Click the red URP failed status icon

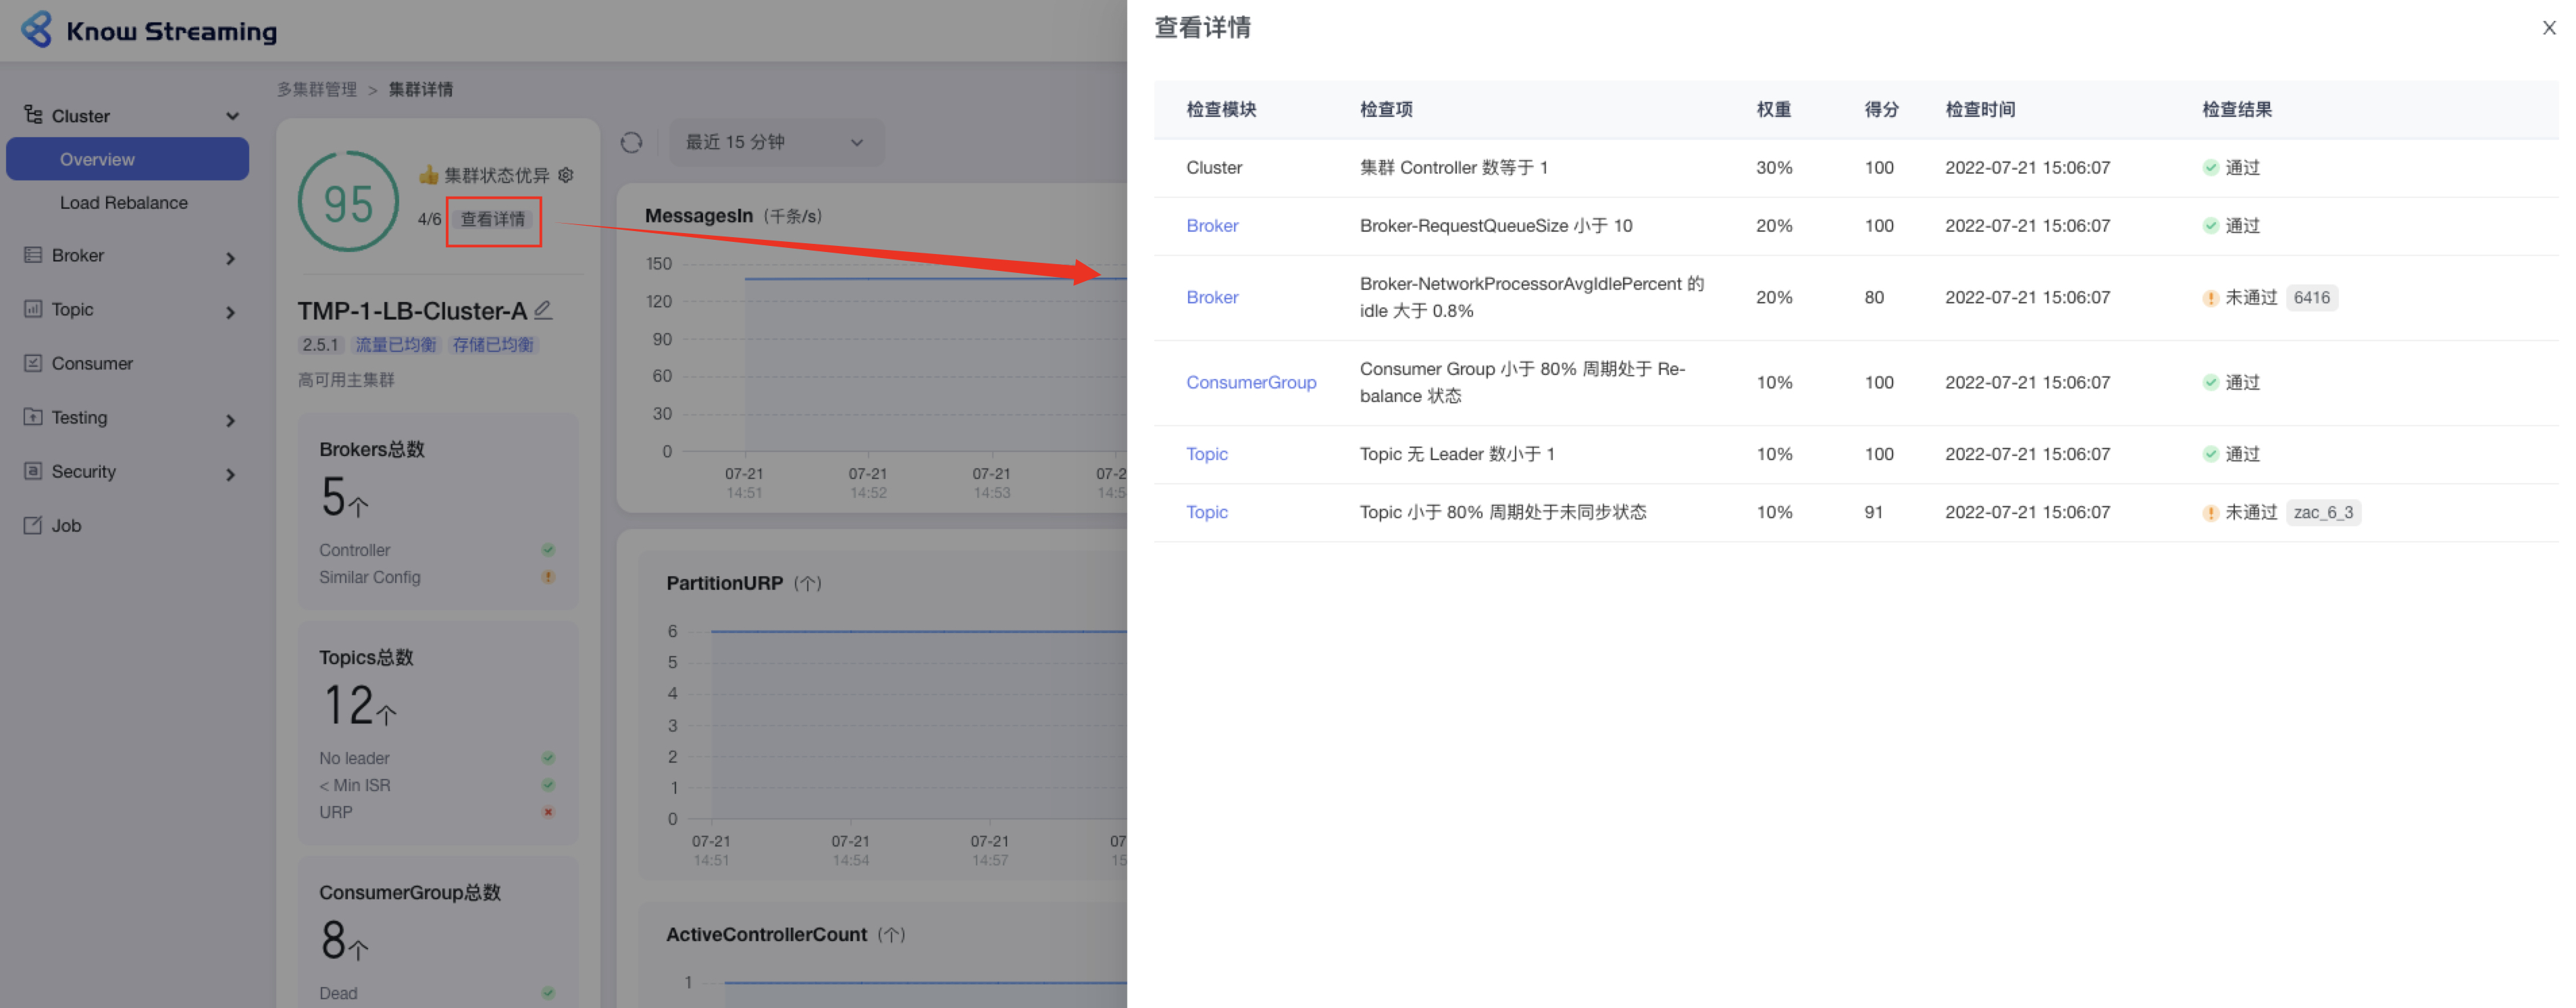548,812
